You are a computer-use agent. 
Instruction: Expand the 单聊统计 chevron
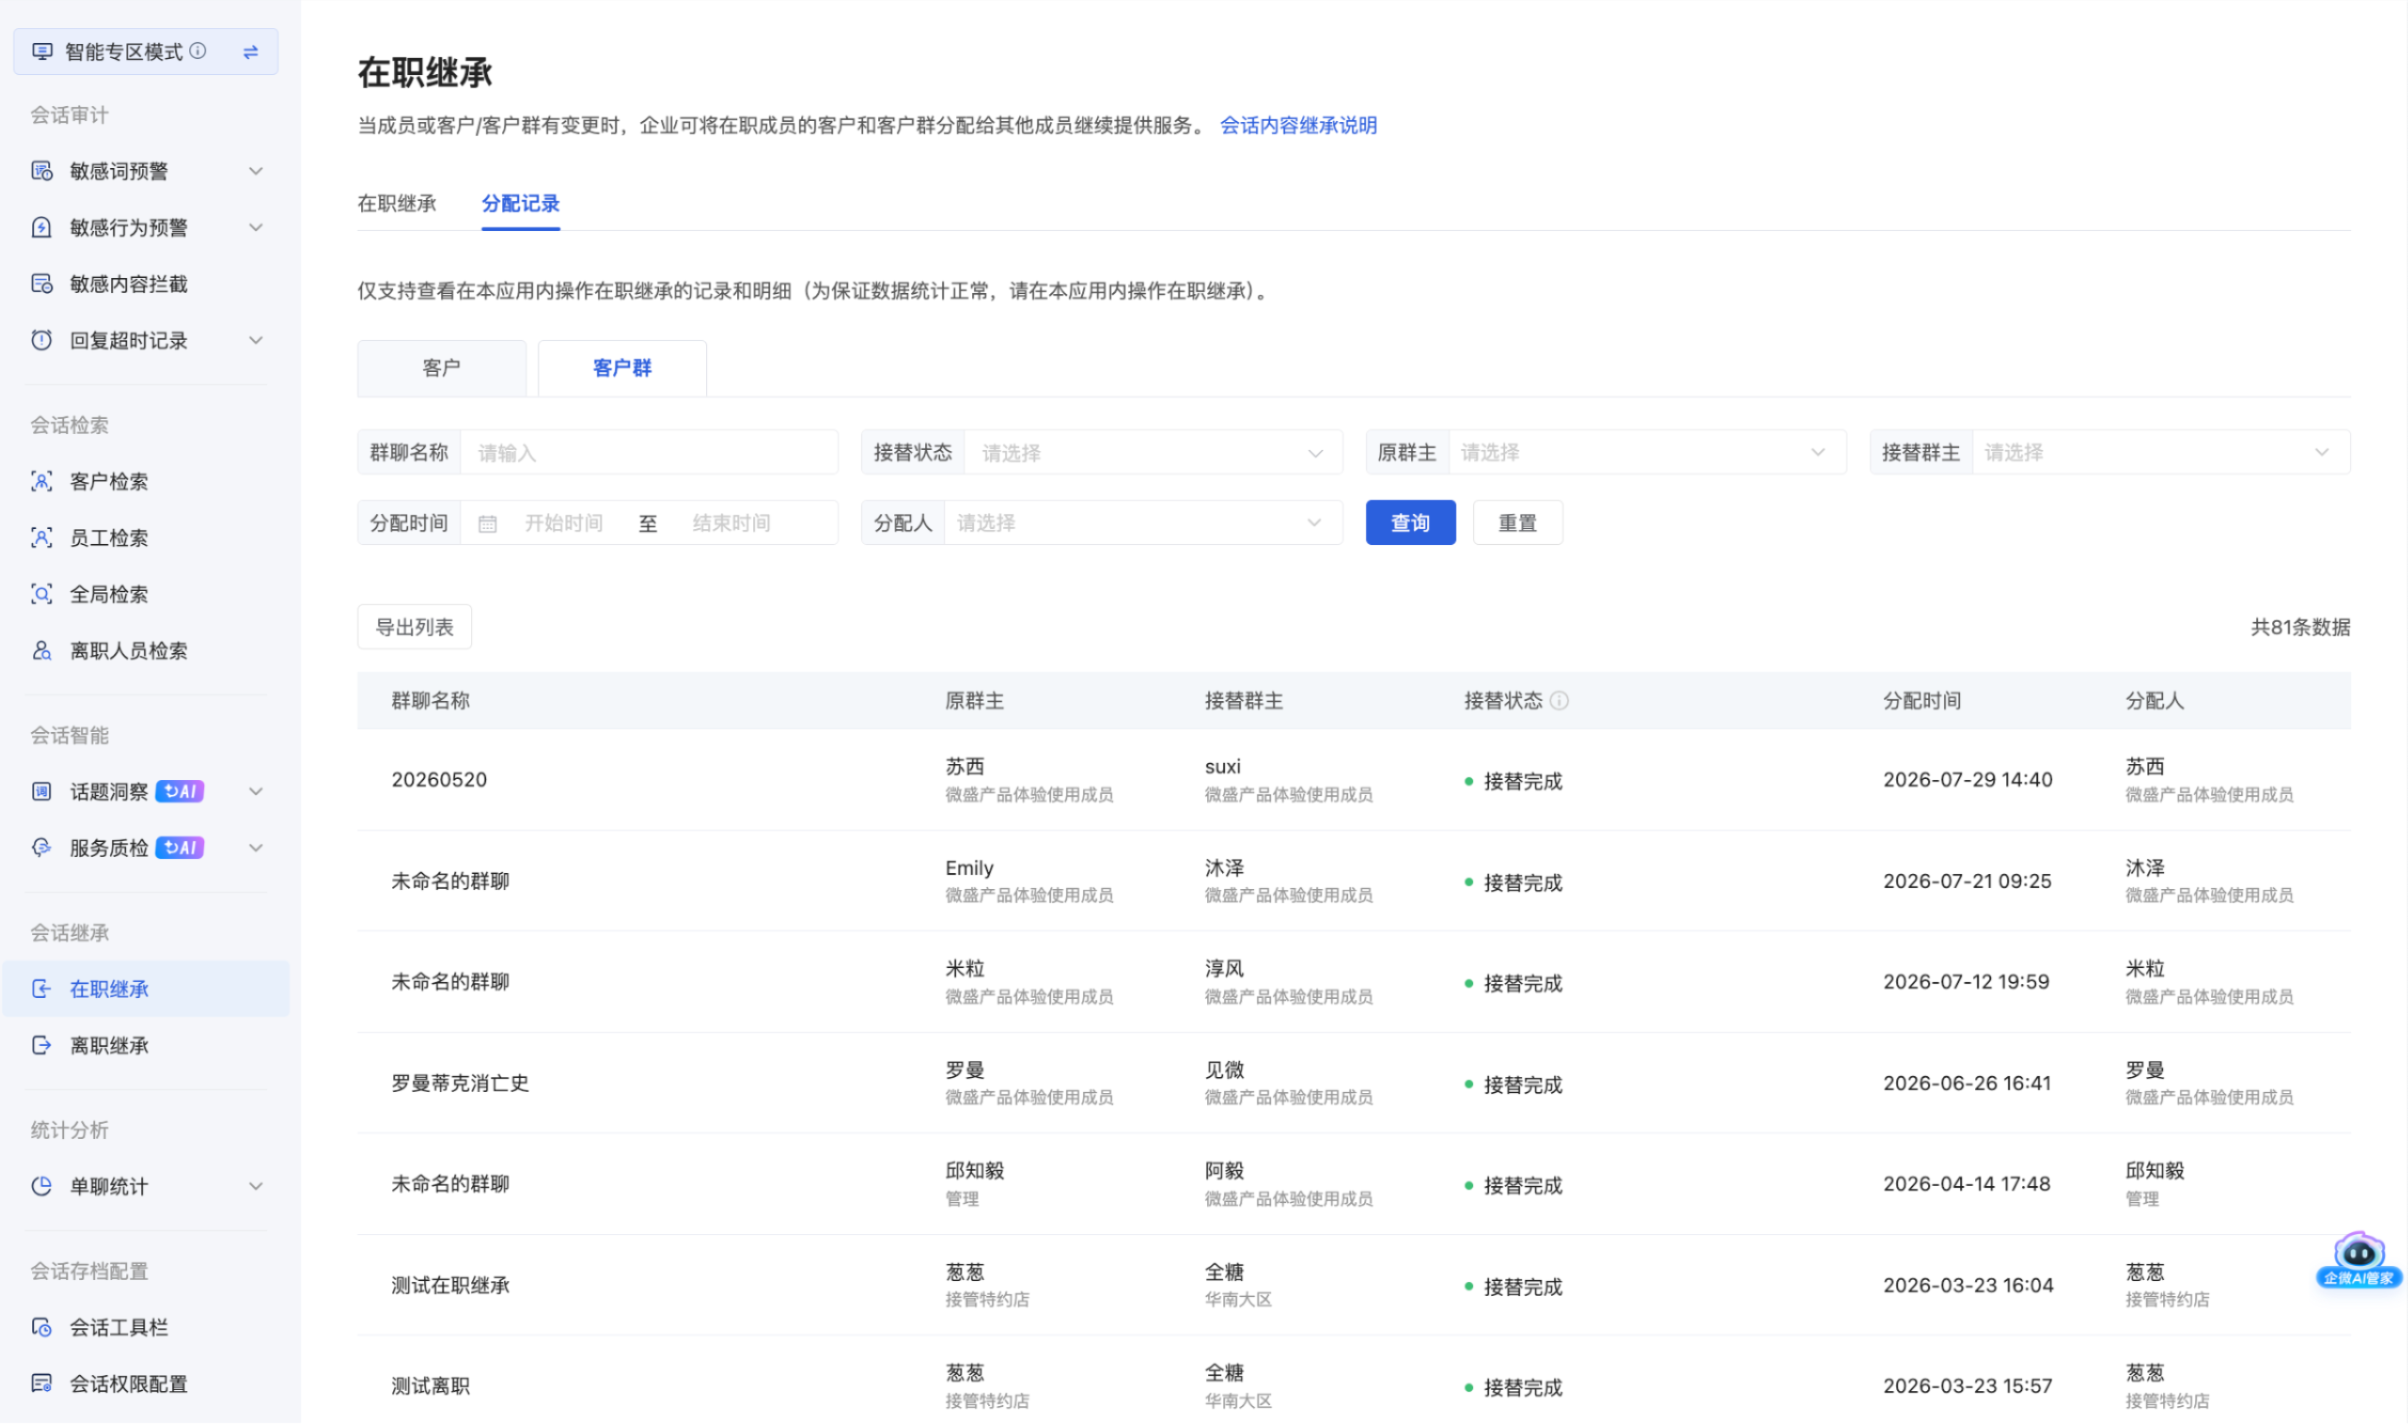[x=256, y=1187]
